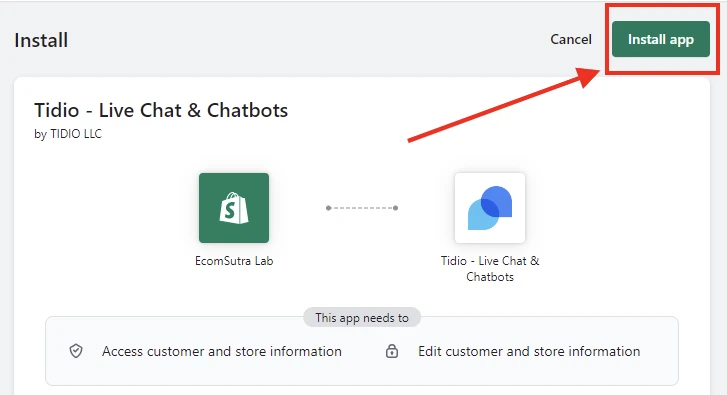Screen dimensions: 727x395
Task: Click the Install app button
Action: [x=661, y=39]
